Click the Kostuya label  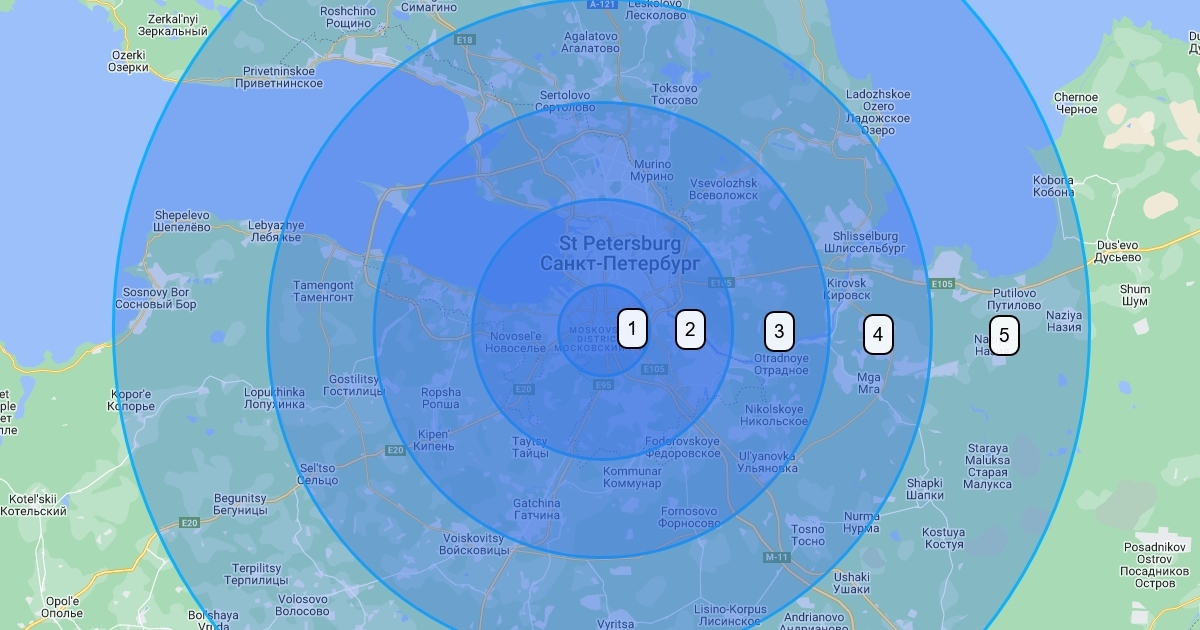(x=942, y=539)
